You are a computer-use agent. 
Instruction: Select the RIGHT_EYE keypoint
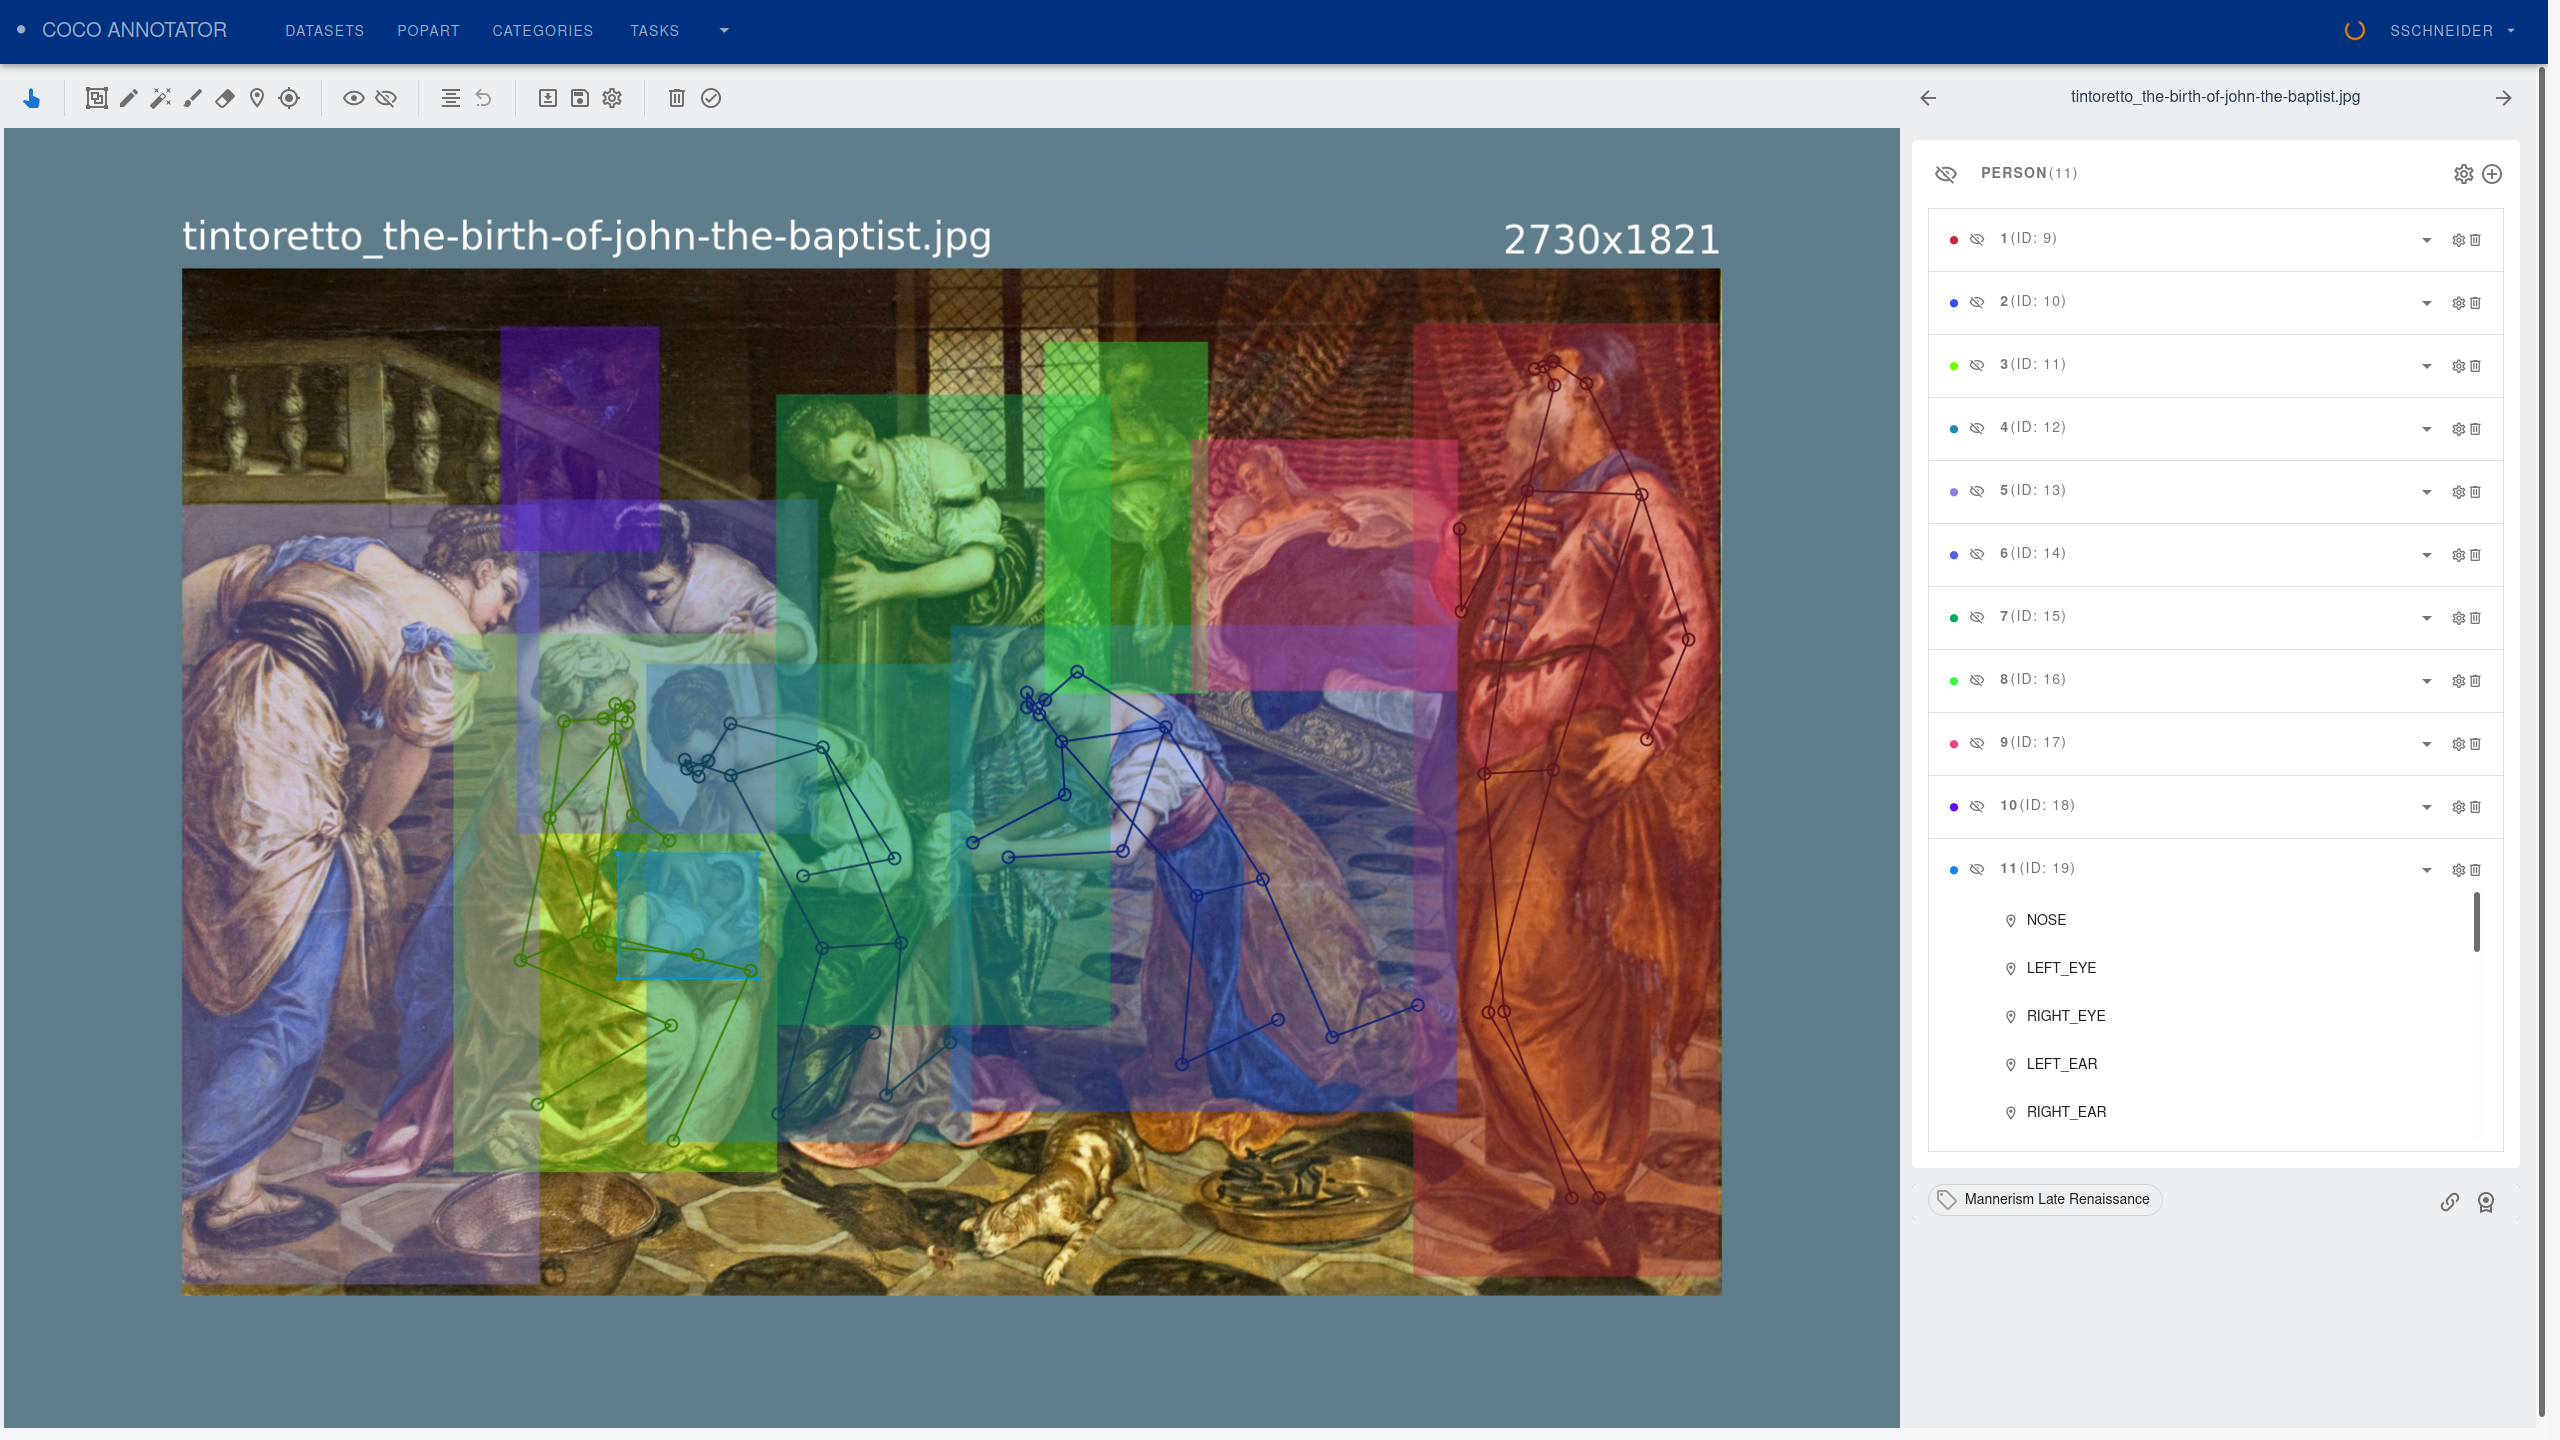[x=2066, y=1016]
